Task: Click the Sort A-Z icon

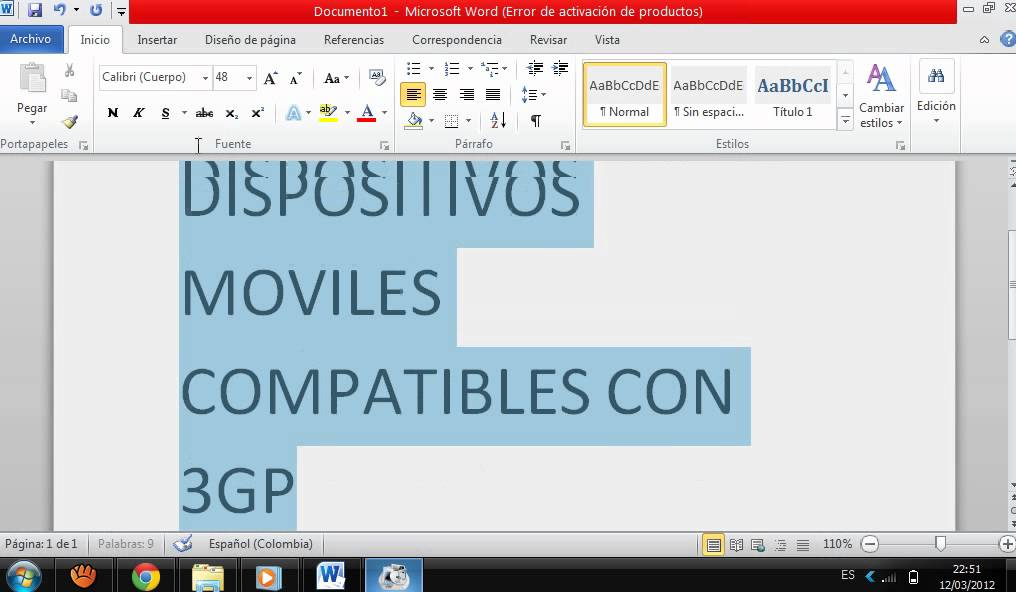Action: point(498,121)
